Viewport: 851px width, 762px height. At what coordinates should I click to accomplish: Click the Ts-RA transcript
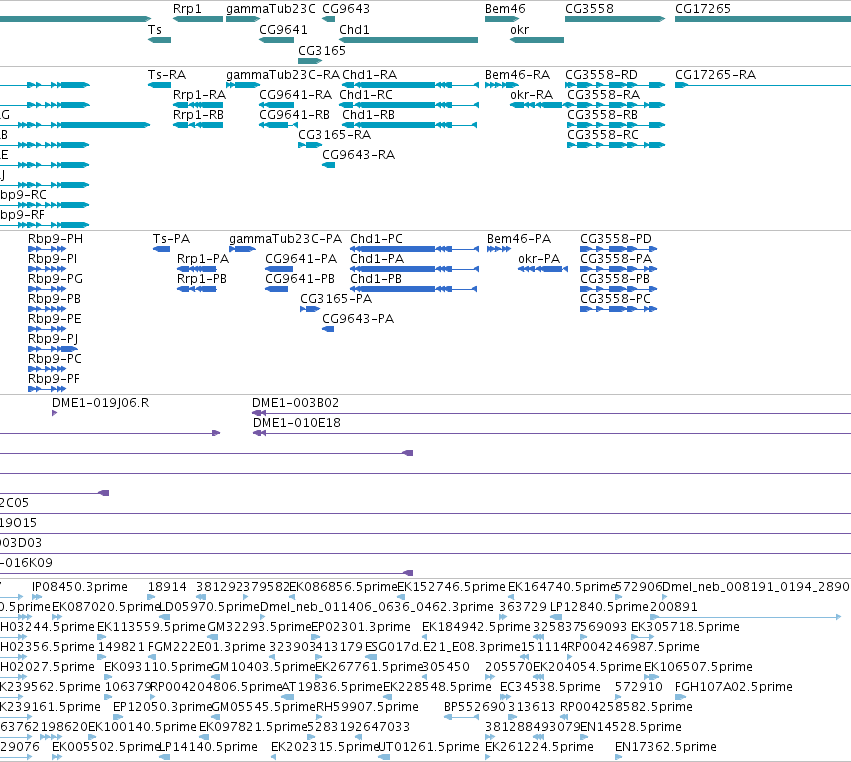(160, 85)
